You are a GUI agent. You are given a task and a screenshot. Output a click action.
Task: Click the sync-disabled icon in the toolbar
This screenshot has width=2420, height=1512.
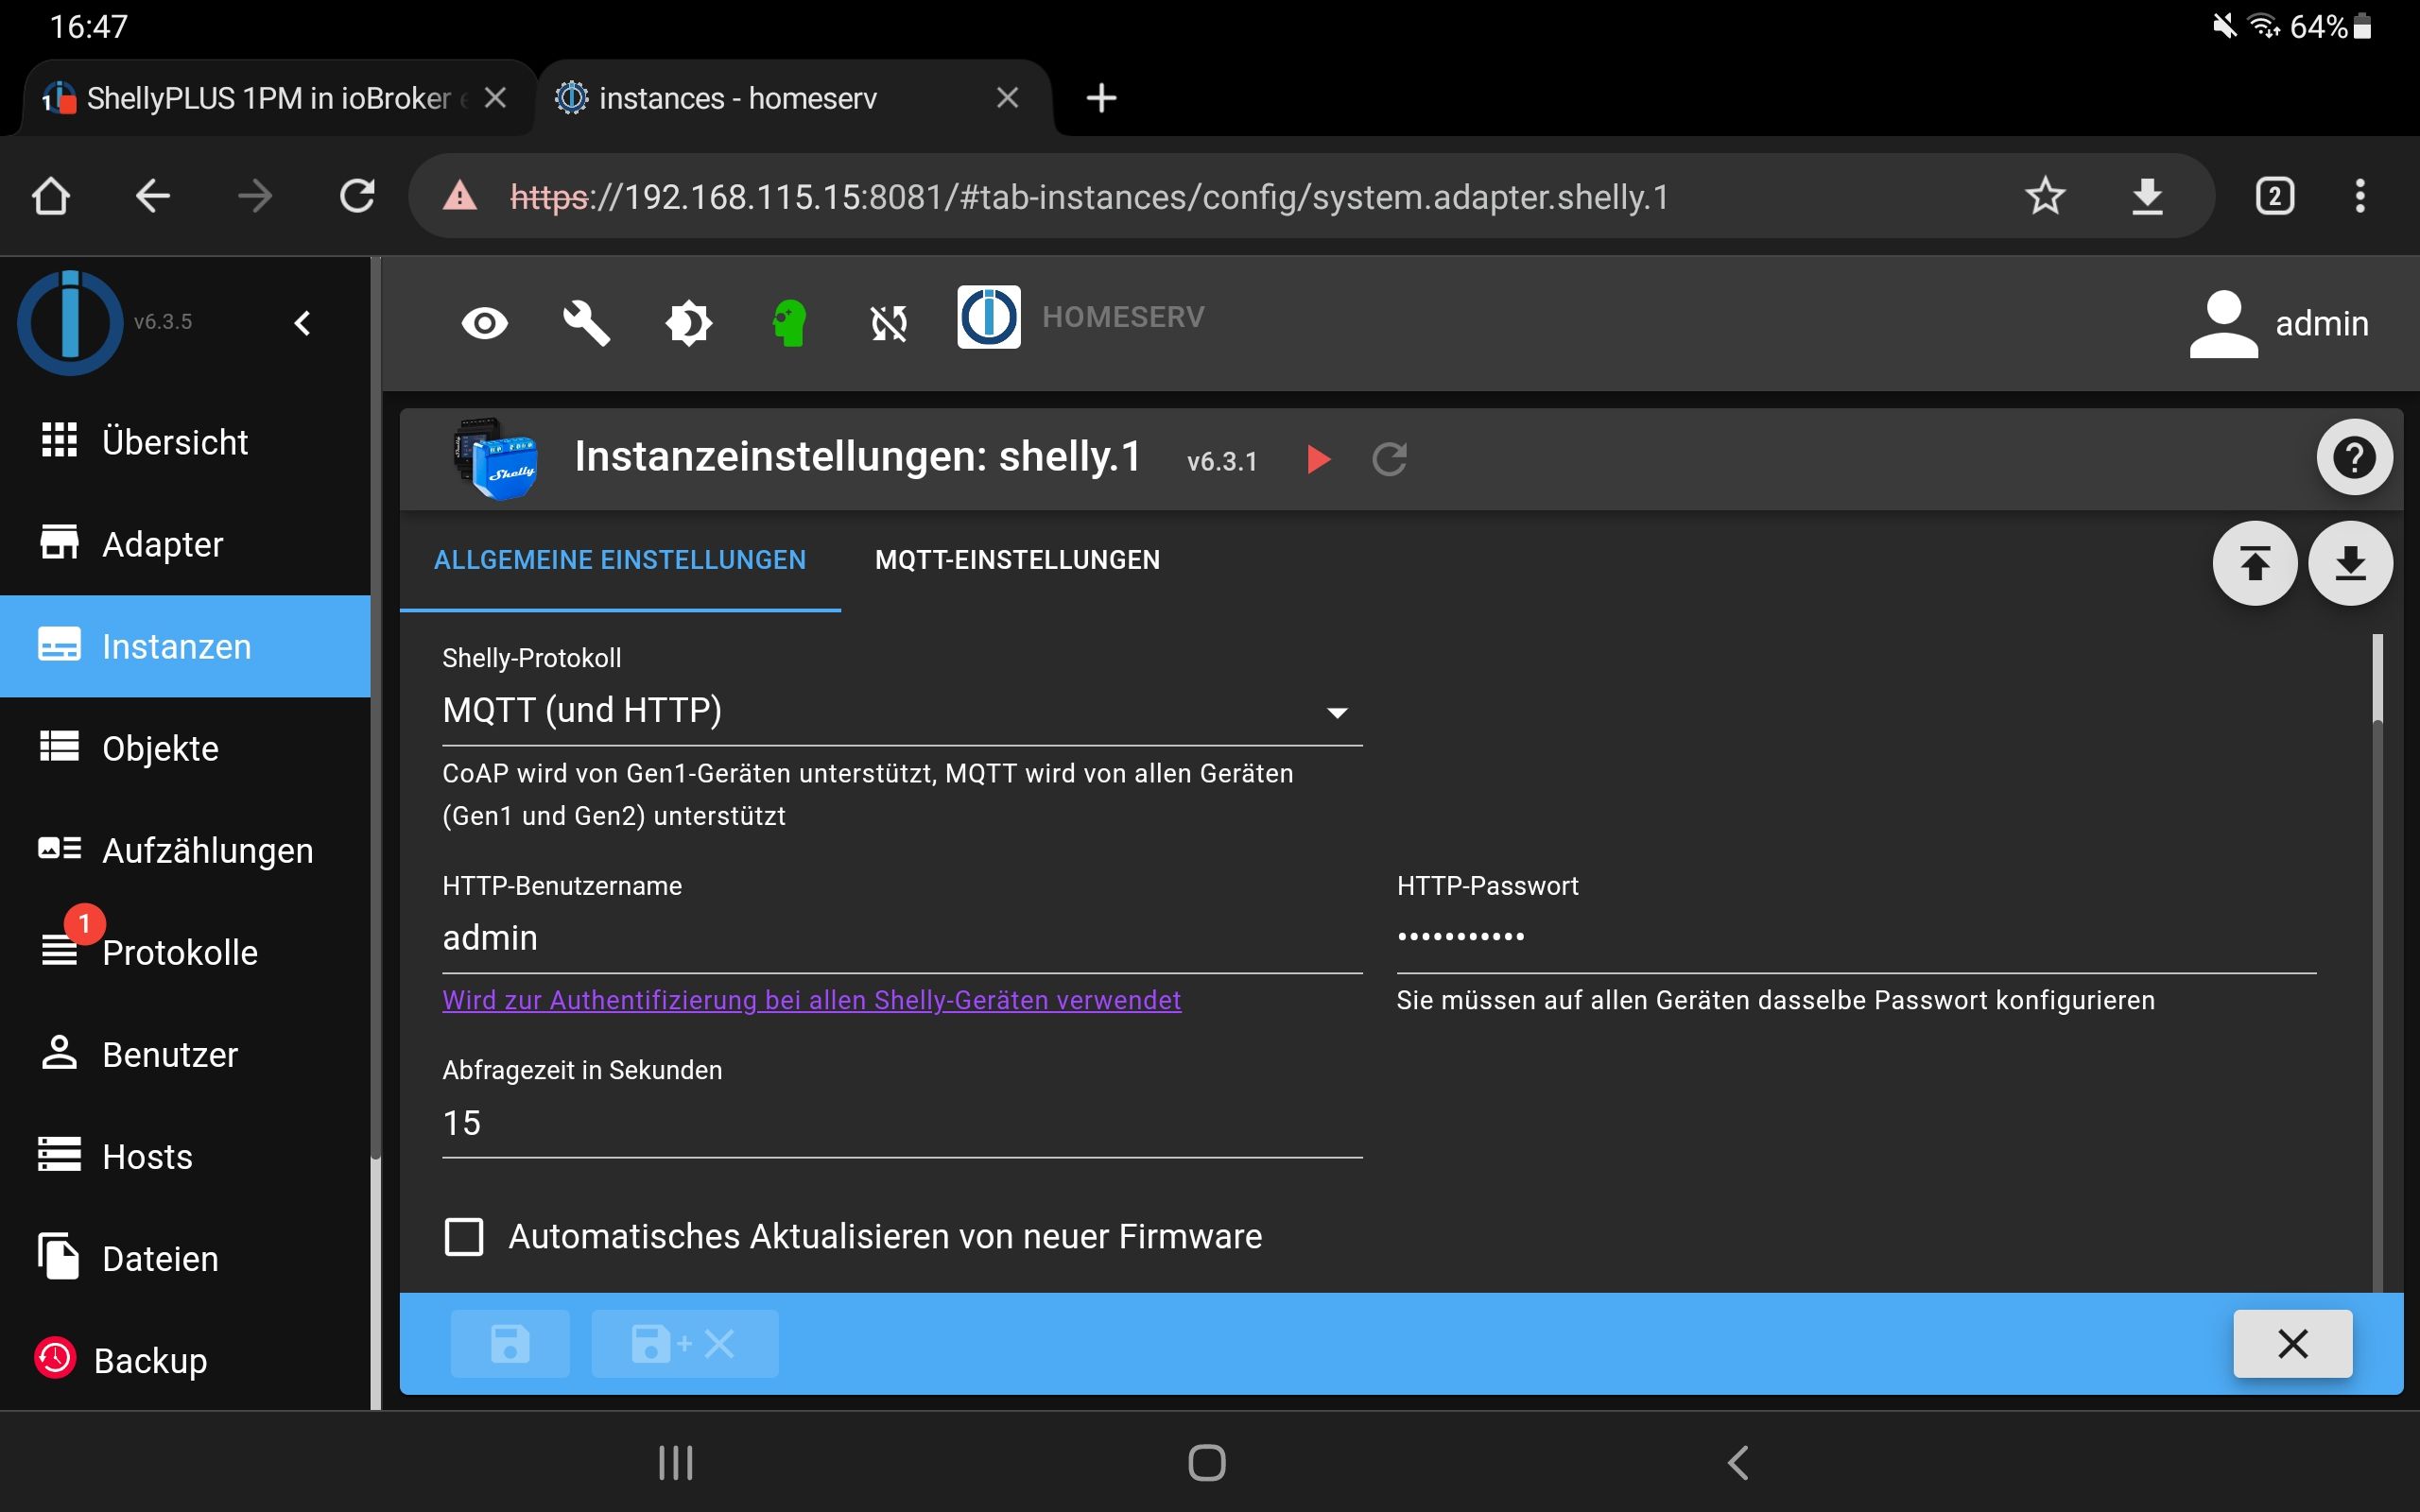pos(889,323)
